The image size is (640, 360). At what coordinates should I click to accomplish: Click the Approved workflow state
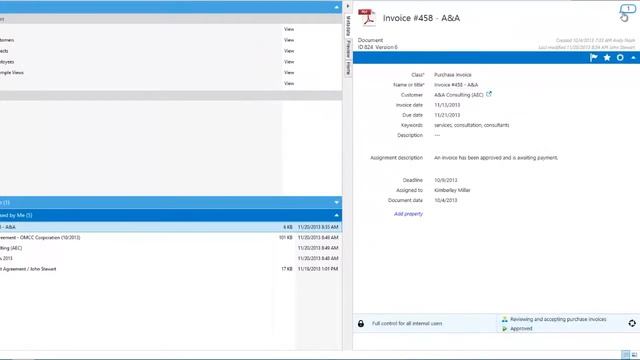[521, 329]
